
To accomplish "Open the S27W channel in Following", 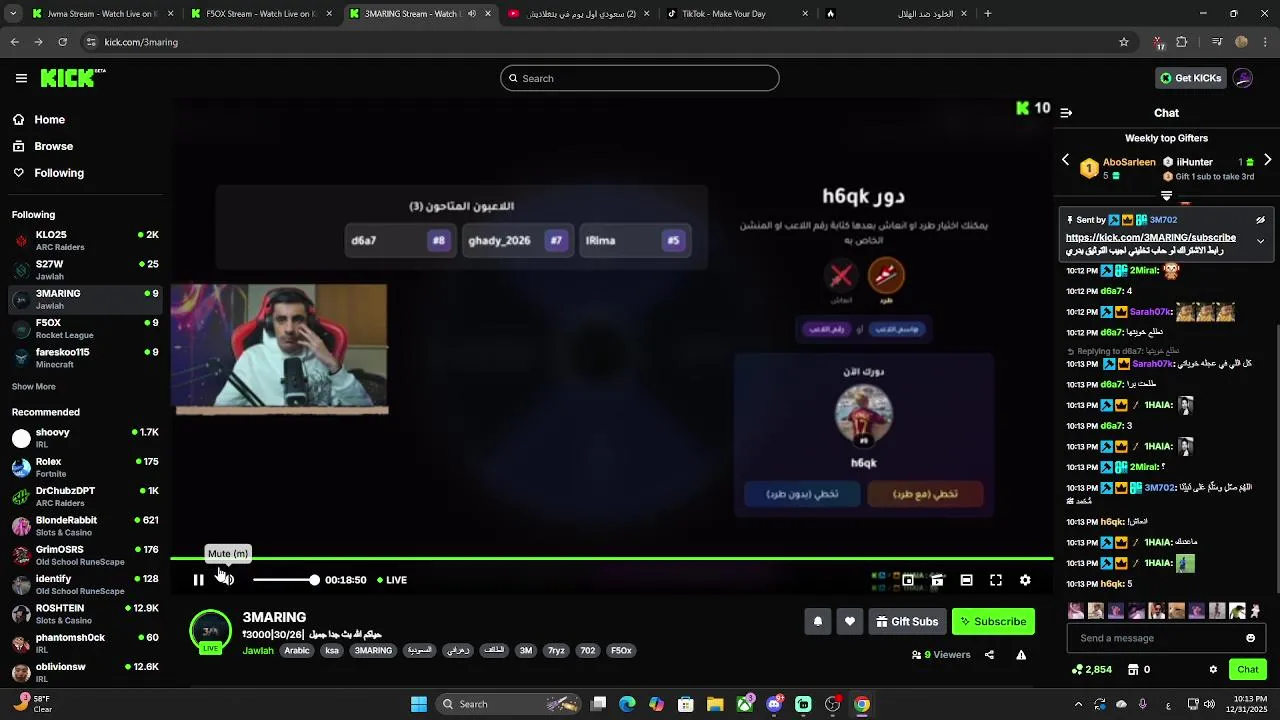I will (85, 270).
